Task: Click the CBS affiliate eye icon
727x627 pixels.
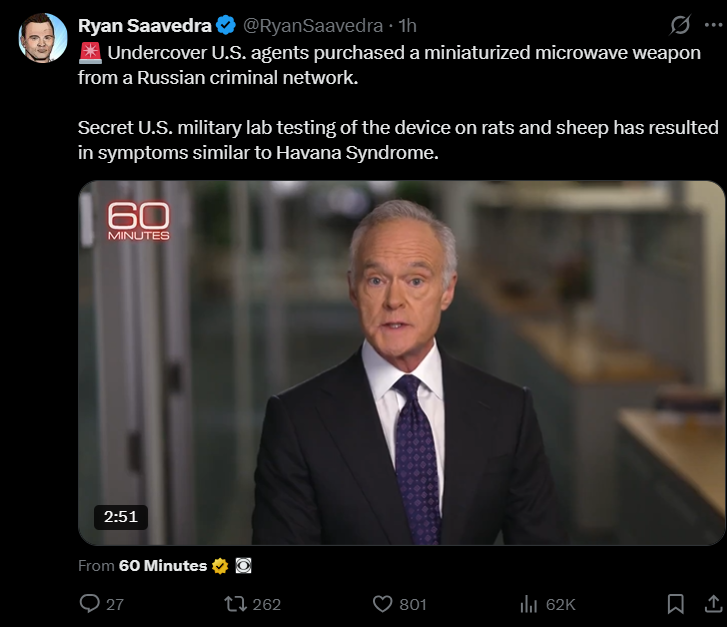Action: [x=243, y=566]
